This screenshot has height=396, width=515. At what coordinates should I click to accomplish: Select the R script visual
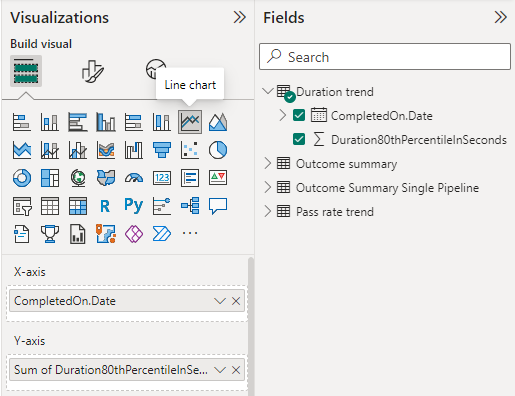[105, 206]
